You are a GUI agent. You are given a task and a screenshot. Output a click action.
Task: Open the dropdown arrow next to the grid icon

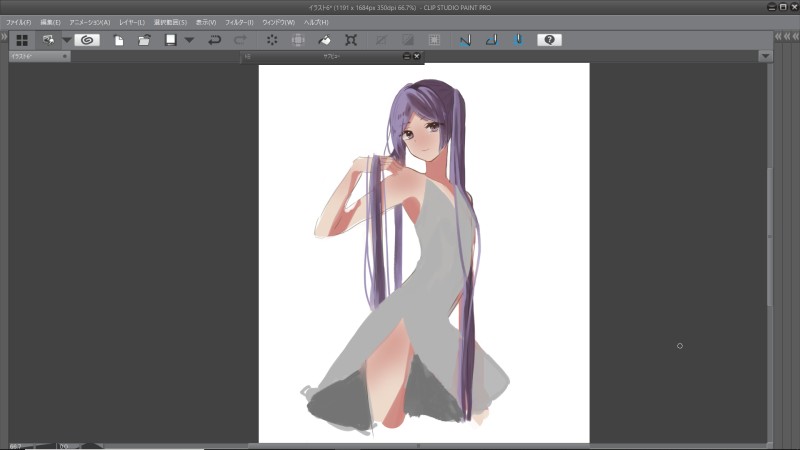(x=66, y=40)
